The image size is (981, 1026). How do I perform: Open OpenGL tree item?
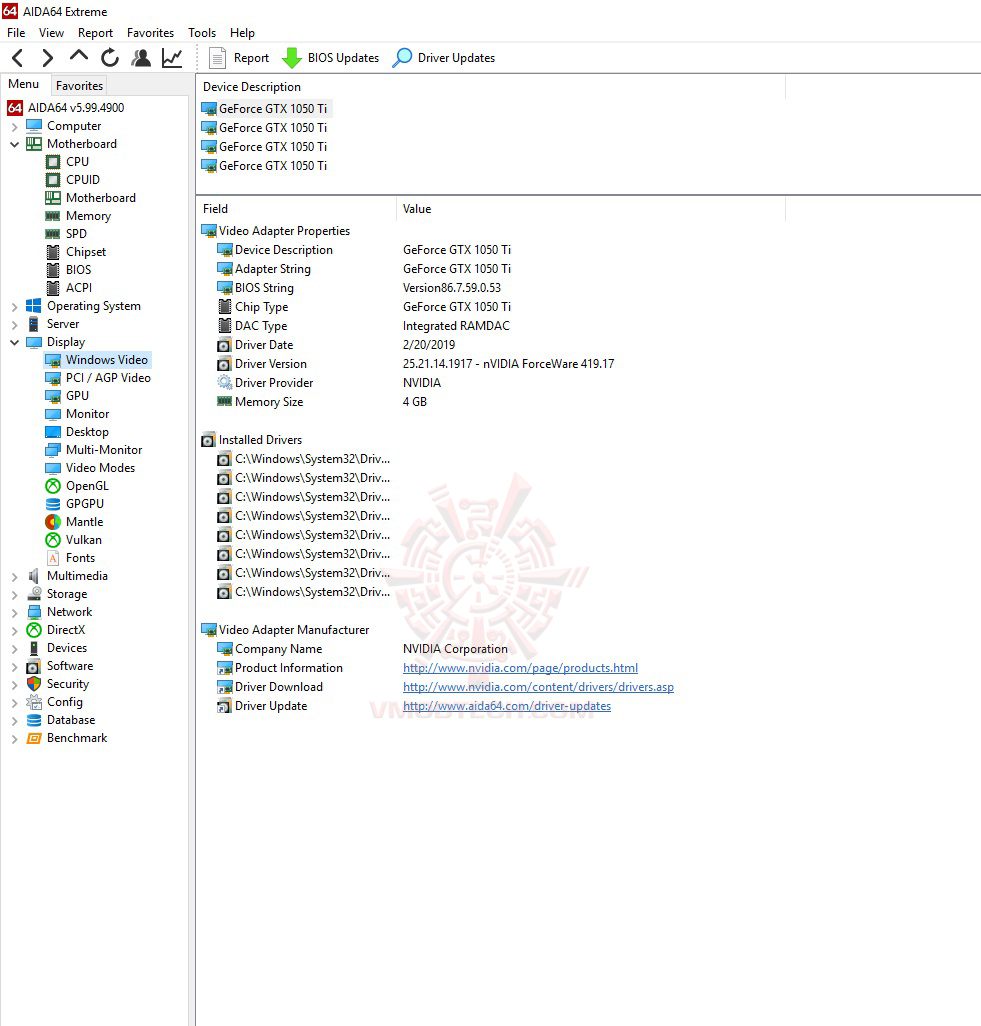click(87, 486)
